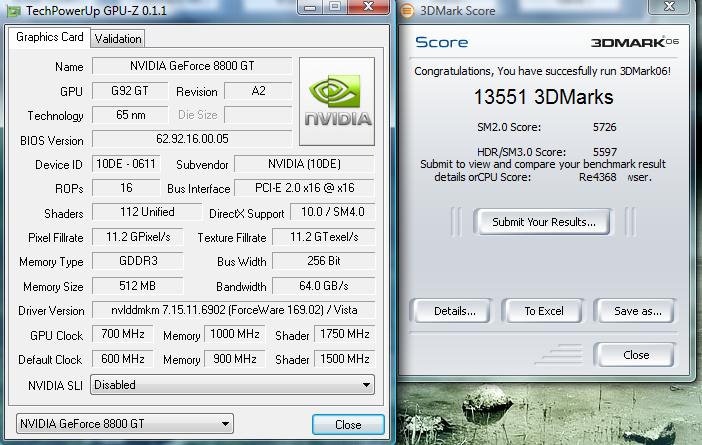Close the GPU-Z window via title bar X
This screenshot has width=702, height=445.
pyautogui.click(x=368, y=7)
